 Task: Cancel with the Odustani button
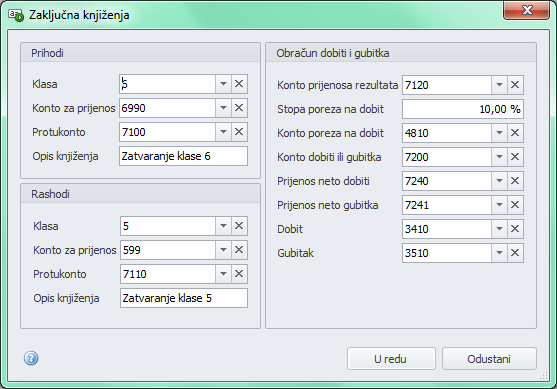489,359
